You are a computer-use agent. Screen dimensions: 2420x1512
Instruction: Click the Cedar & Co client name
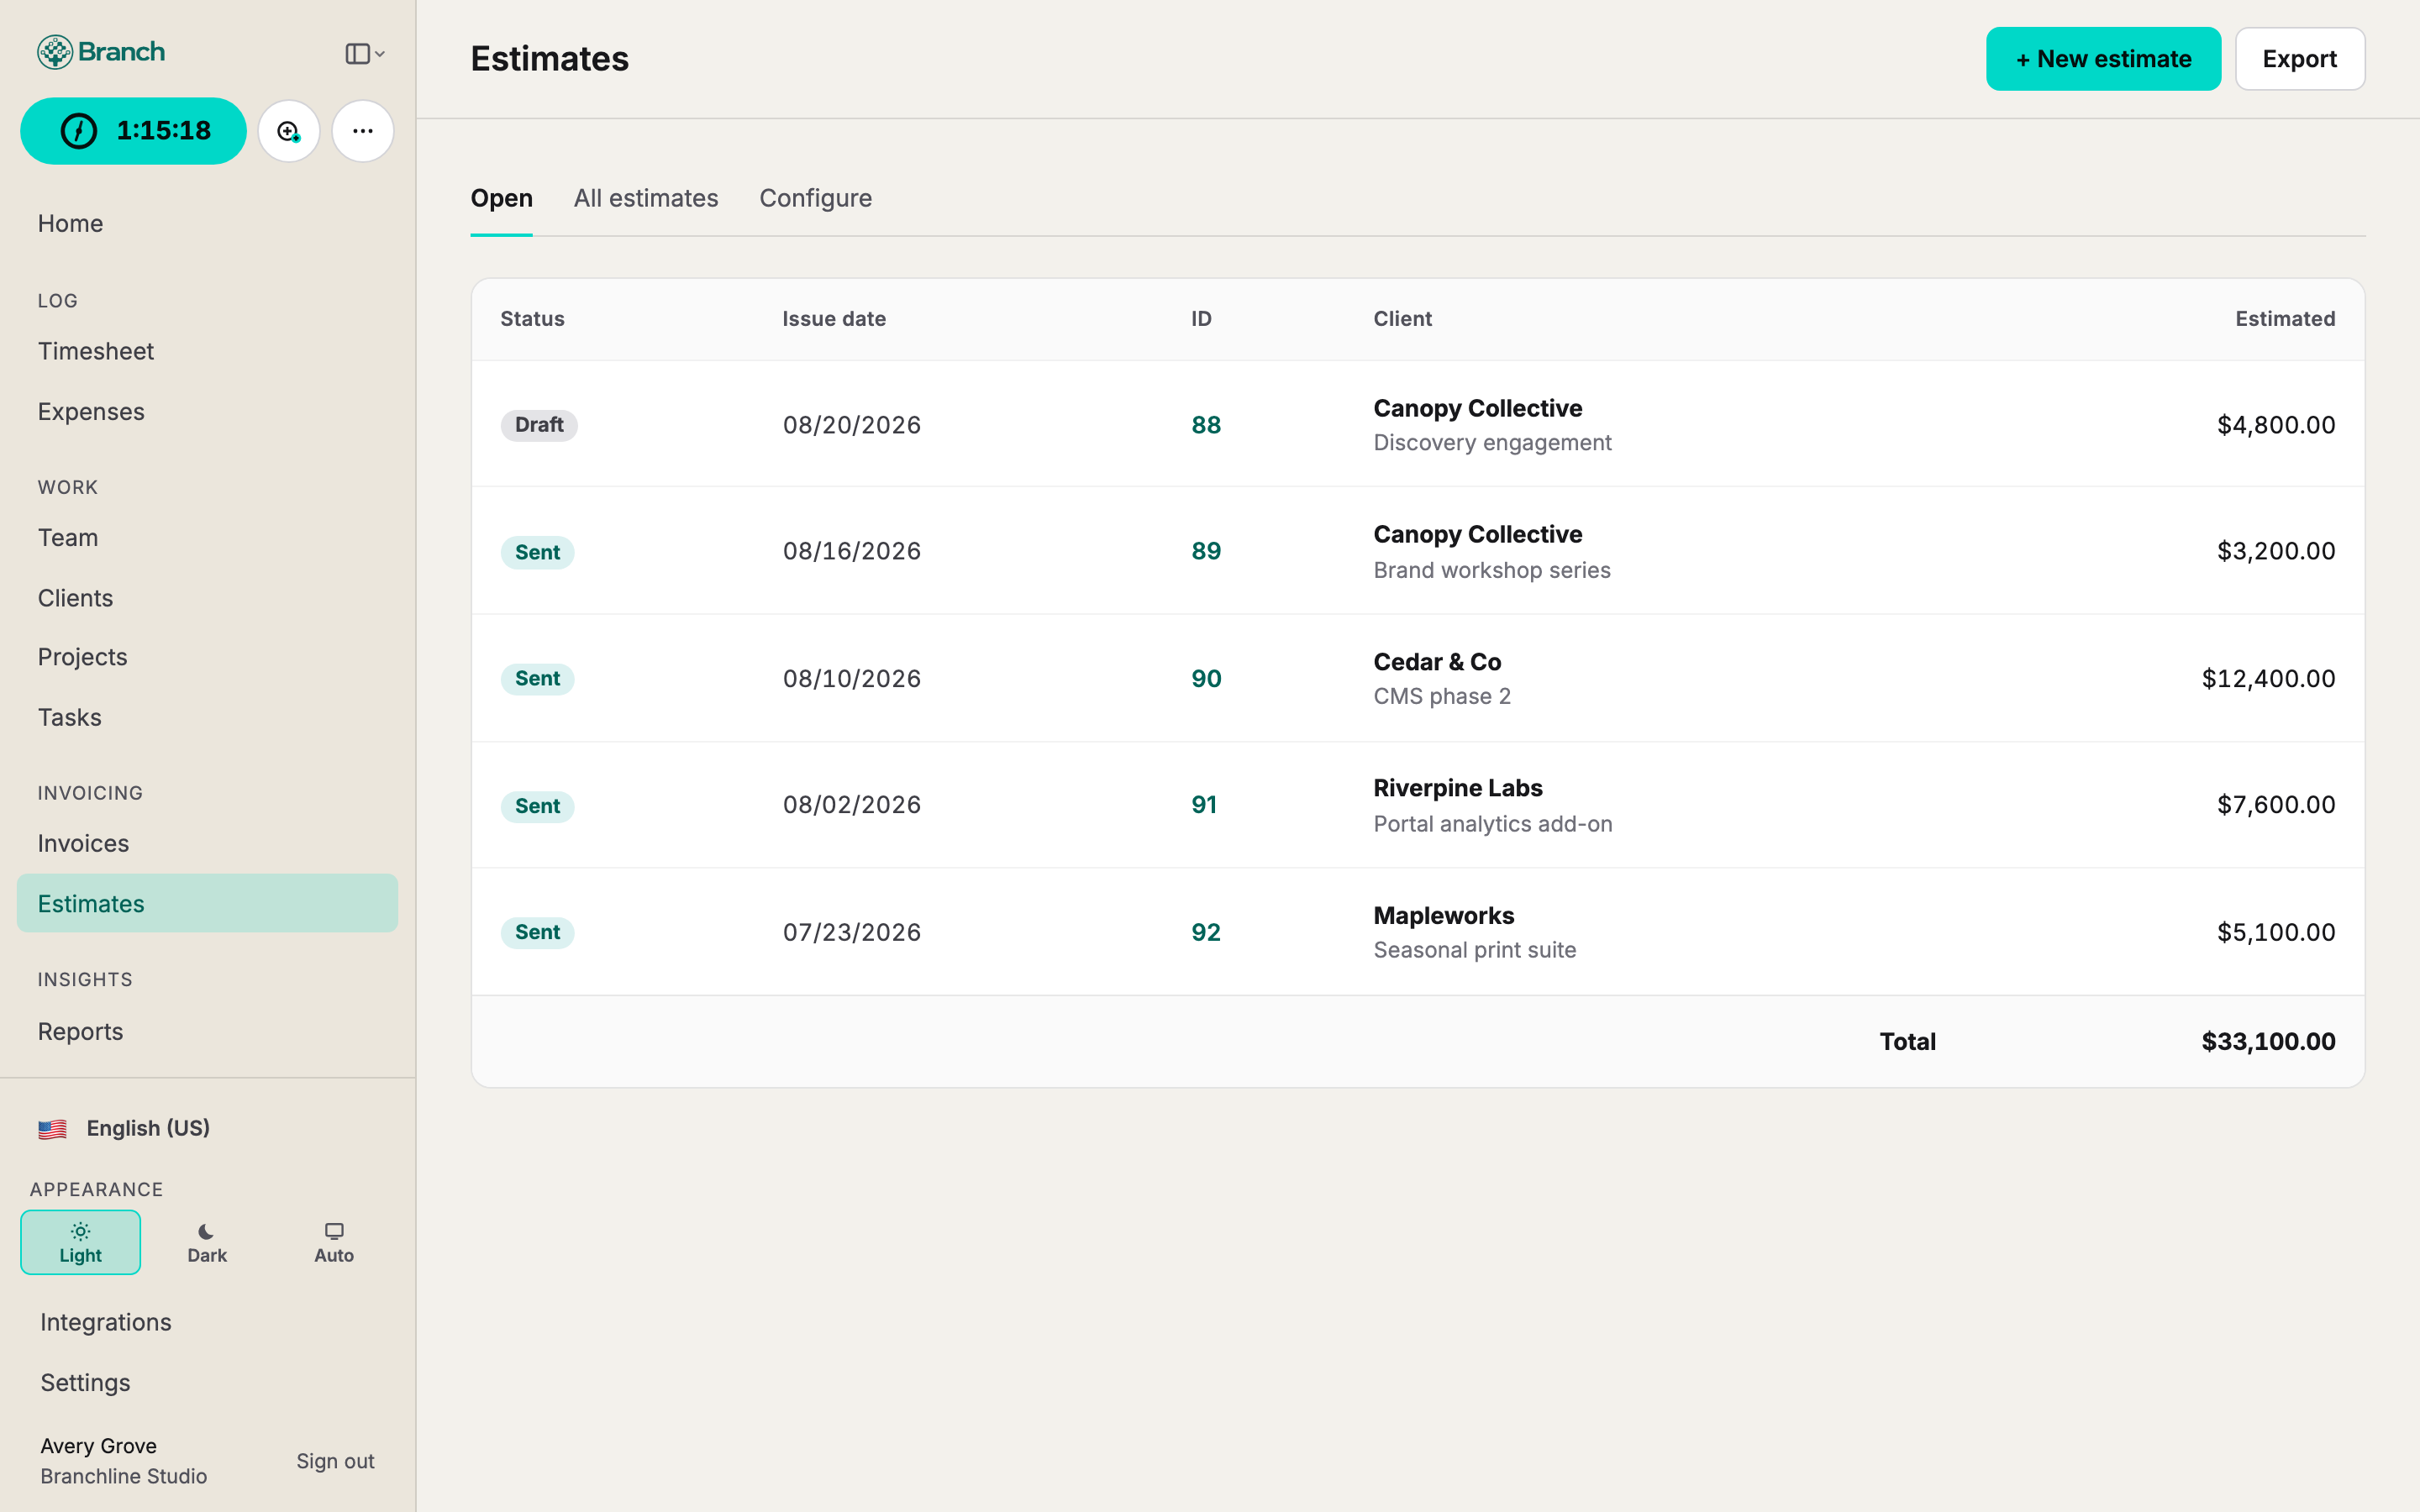pos(1437,662)
